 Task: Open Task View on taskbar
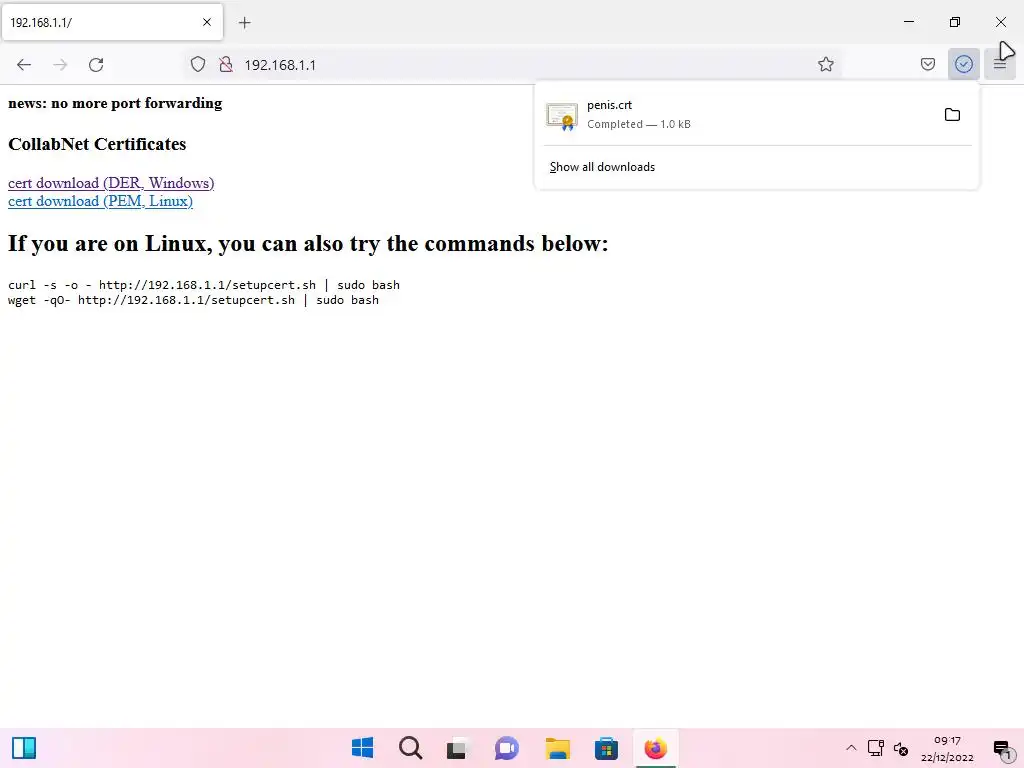point(458,748)
